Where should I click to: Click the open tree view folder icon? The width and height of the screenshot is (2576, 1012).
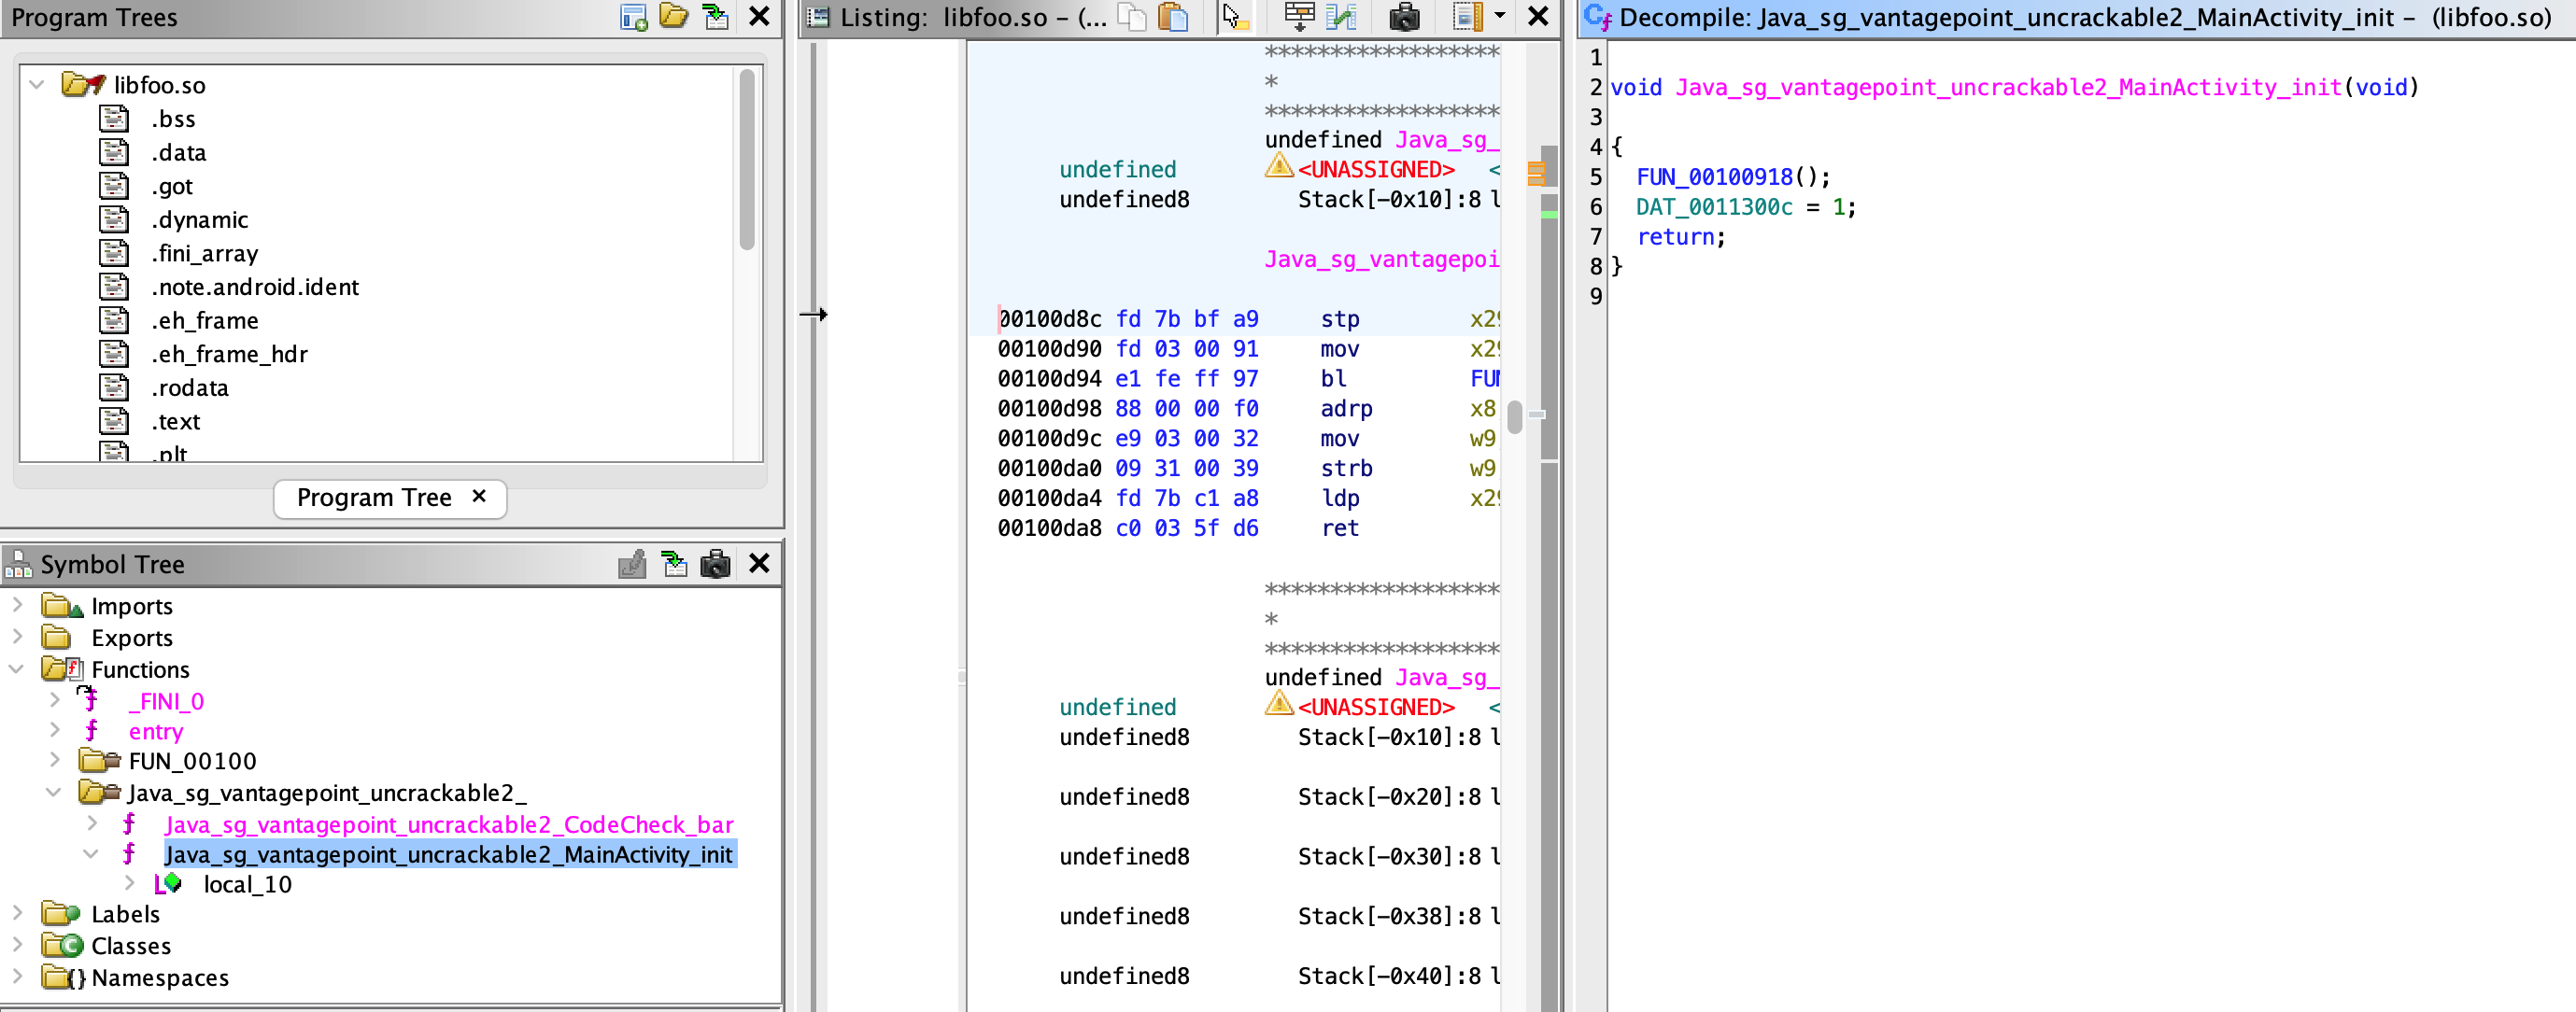point(674,17)
